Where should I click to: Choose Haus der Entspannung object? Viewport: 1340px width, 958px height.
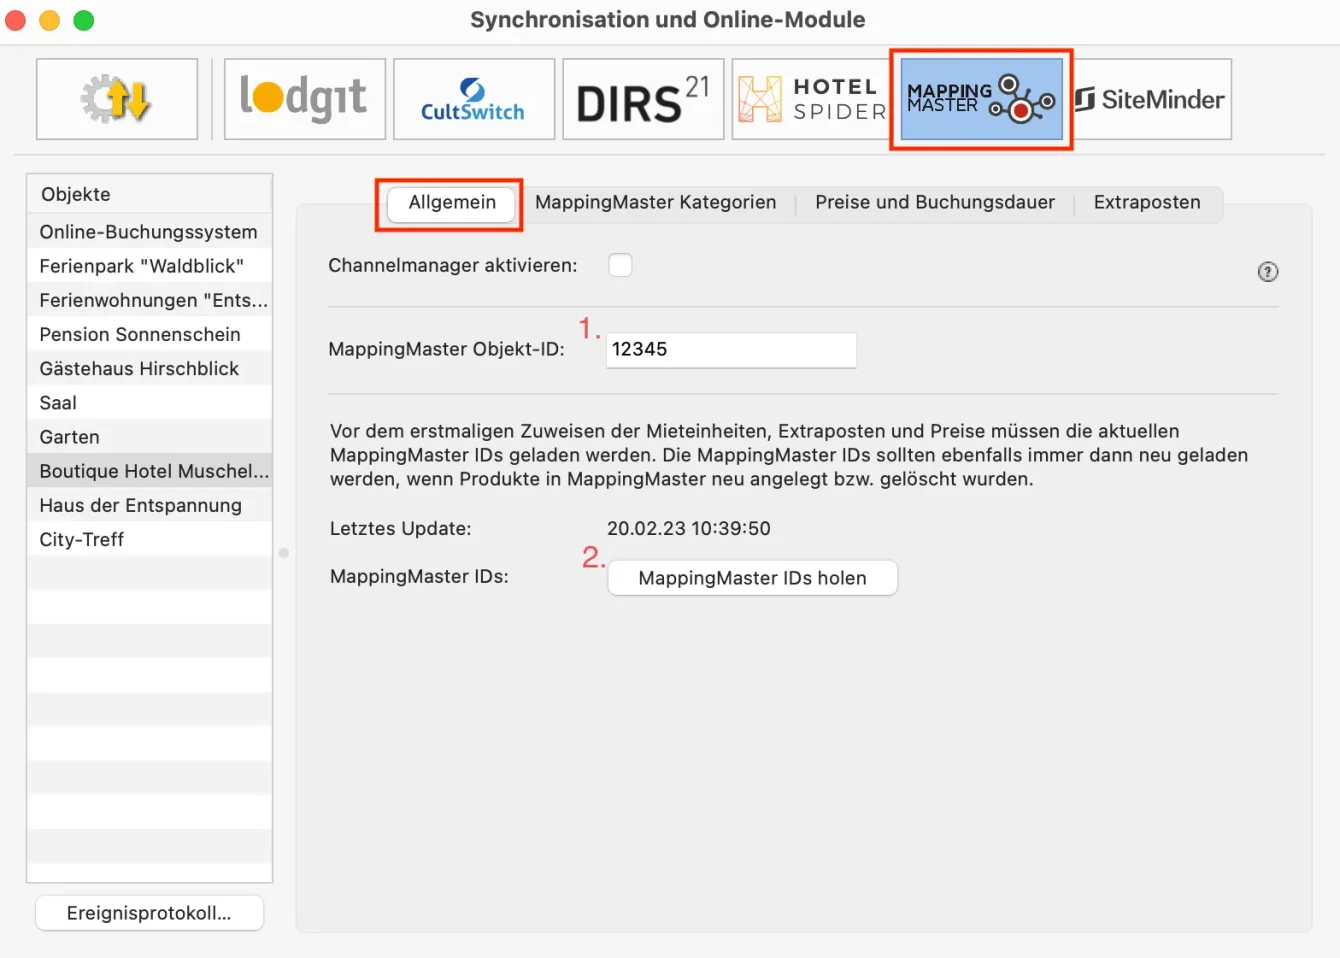pos(149,505)
